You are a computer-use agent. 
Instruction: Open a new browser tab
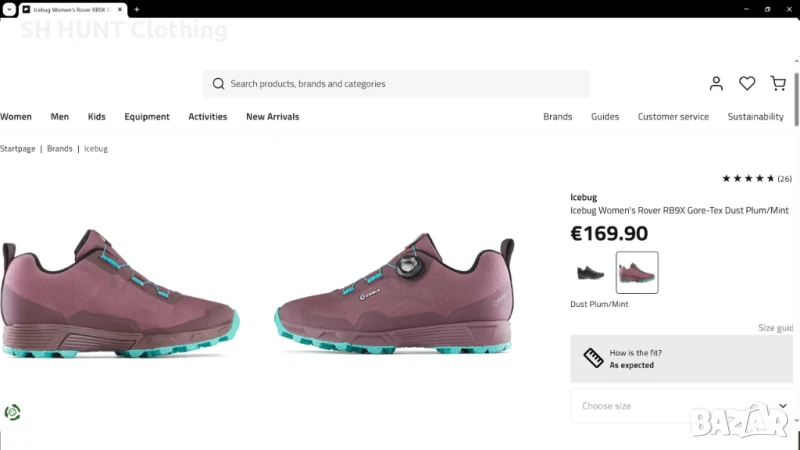pos(137,9)
